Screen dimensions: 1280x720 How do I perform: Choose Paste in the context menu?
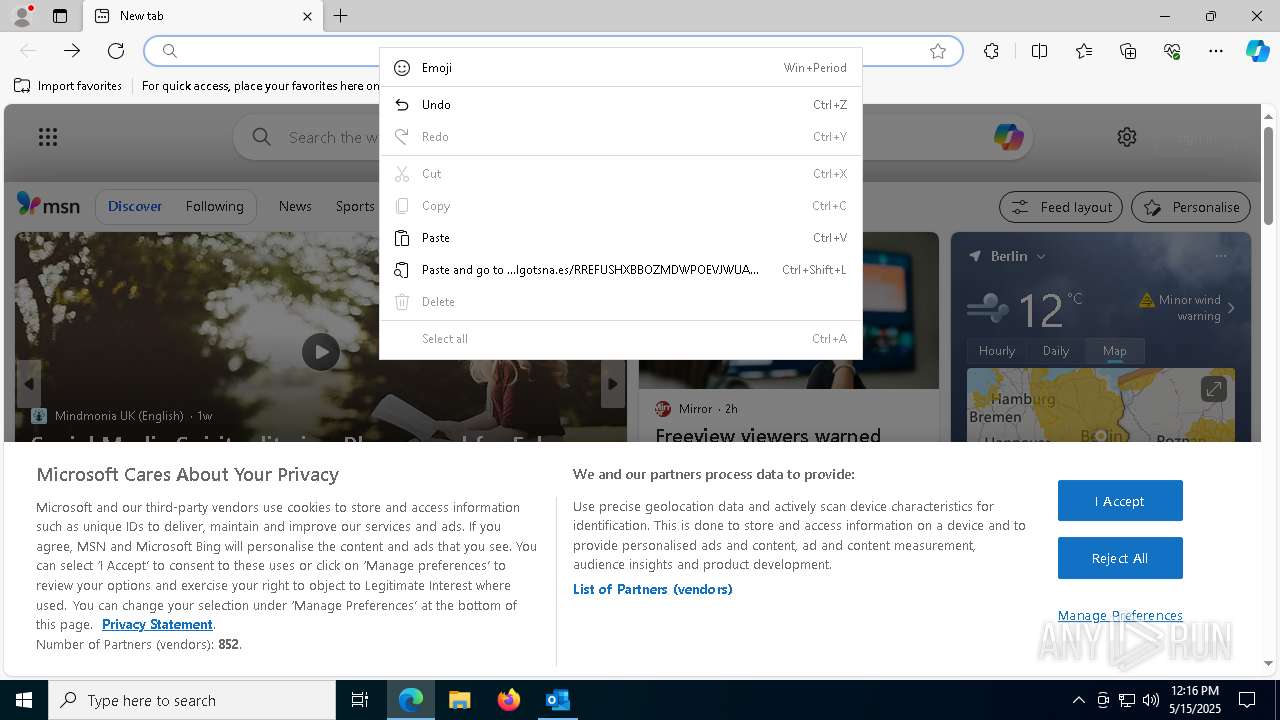621,238
